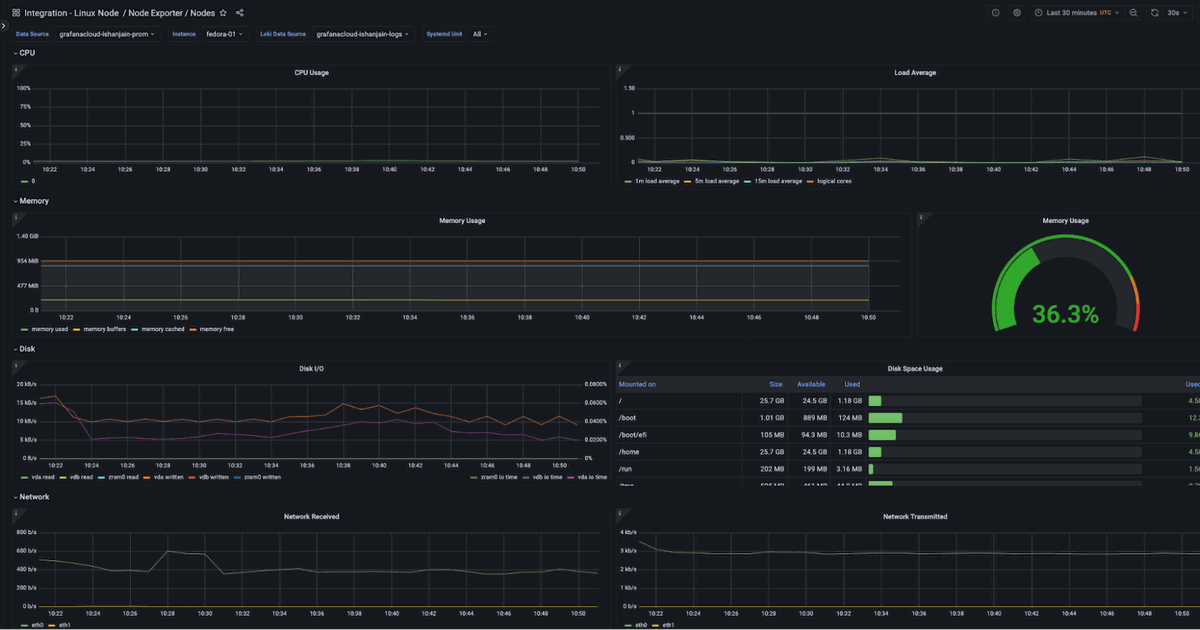Open the Network Received panel title menu
The width and height of the screenshot is (1200, 630).
point(311,516)
